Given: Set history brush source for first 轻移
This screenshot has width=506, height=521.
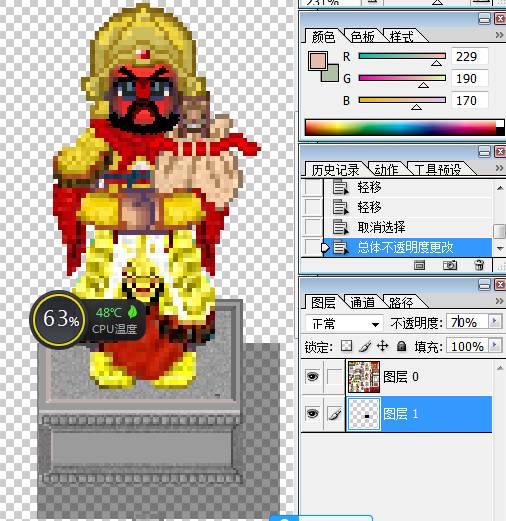Looking at the screenshot, I should point(313,187).
